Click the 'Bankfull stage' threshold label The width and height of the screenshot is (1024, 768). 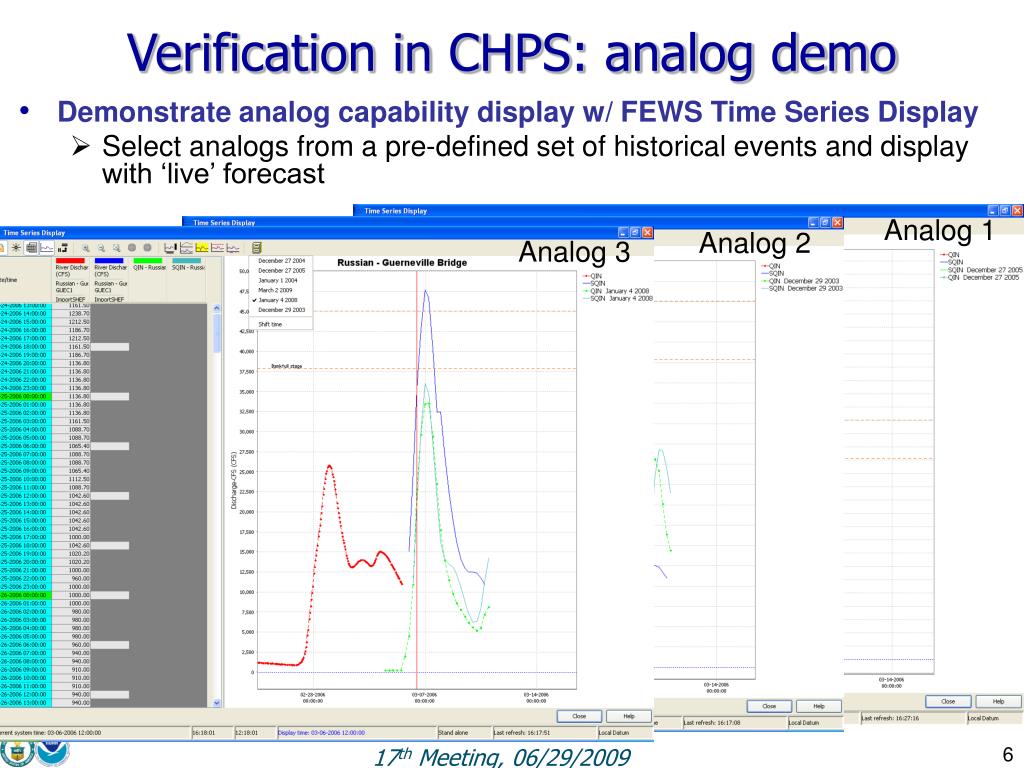point(287,366)
